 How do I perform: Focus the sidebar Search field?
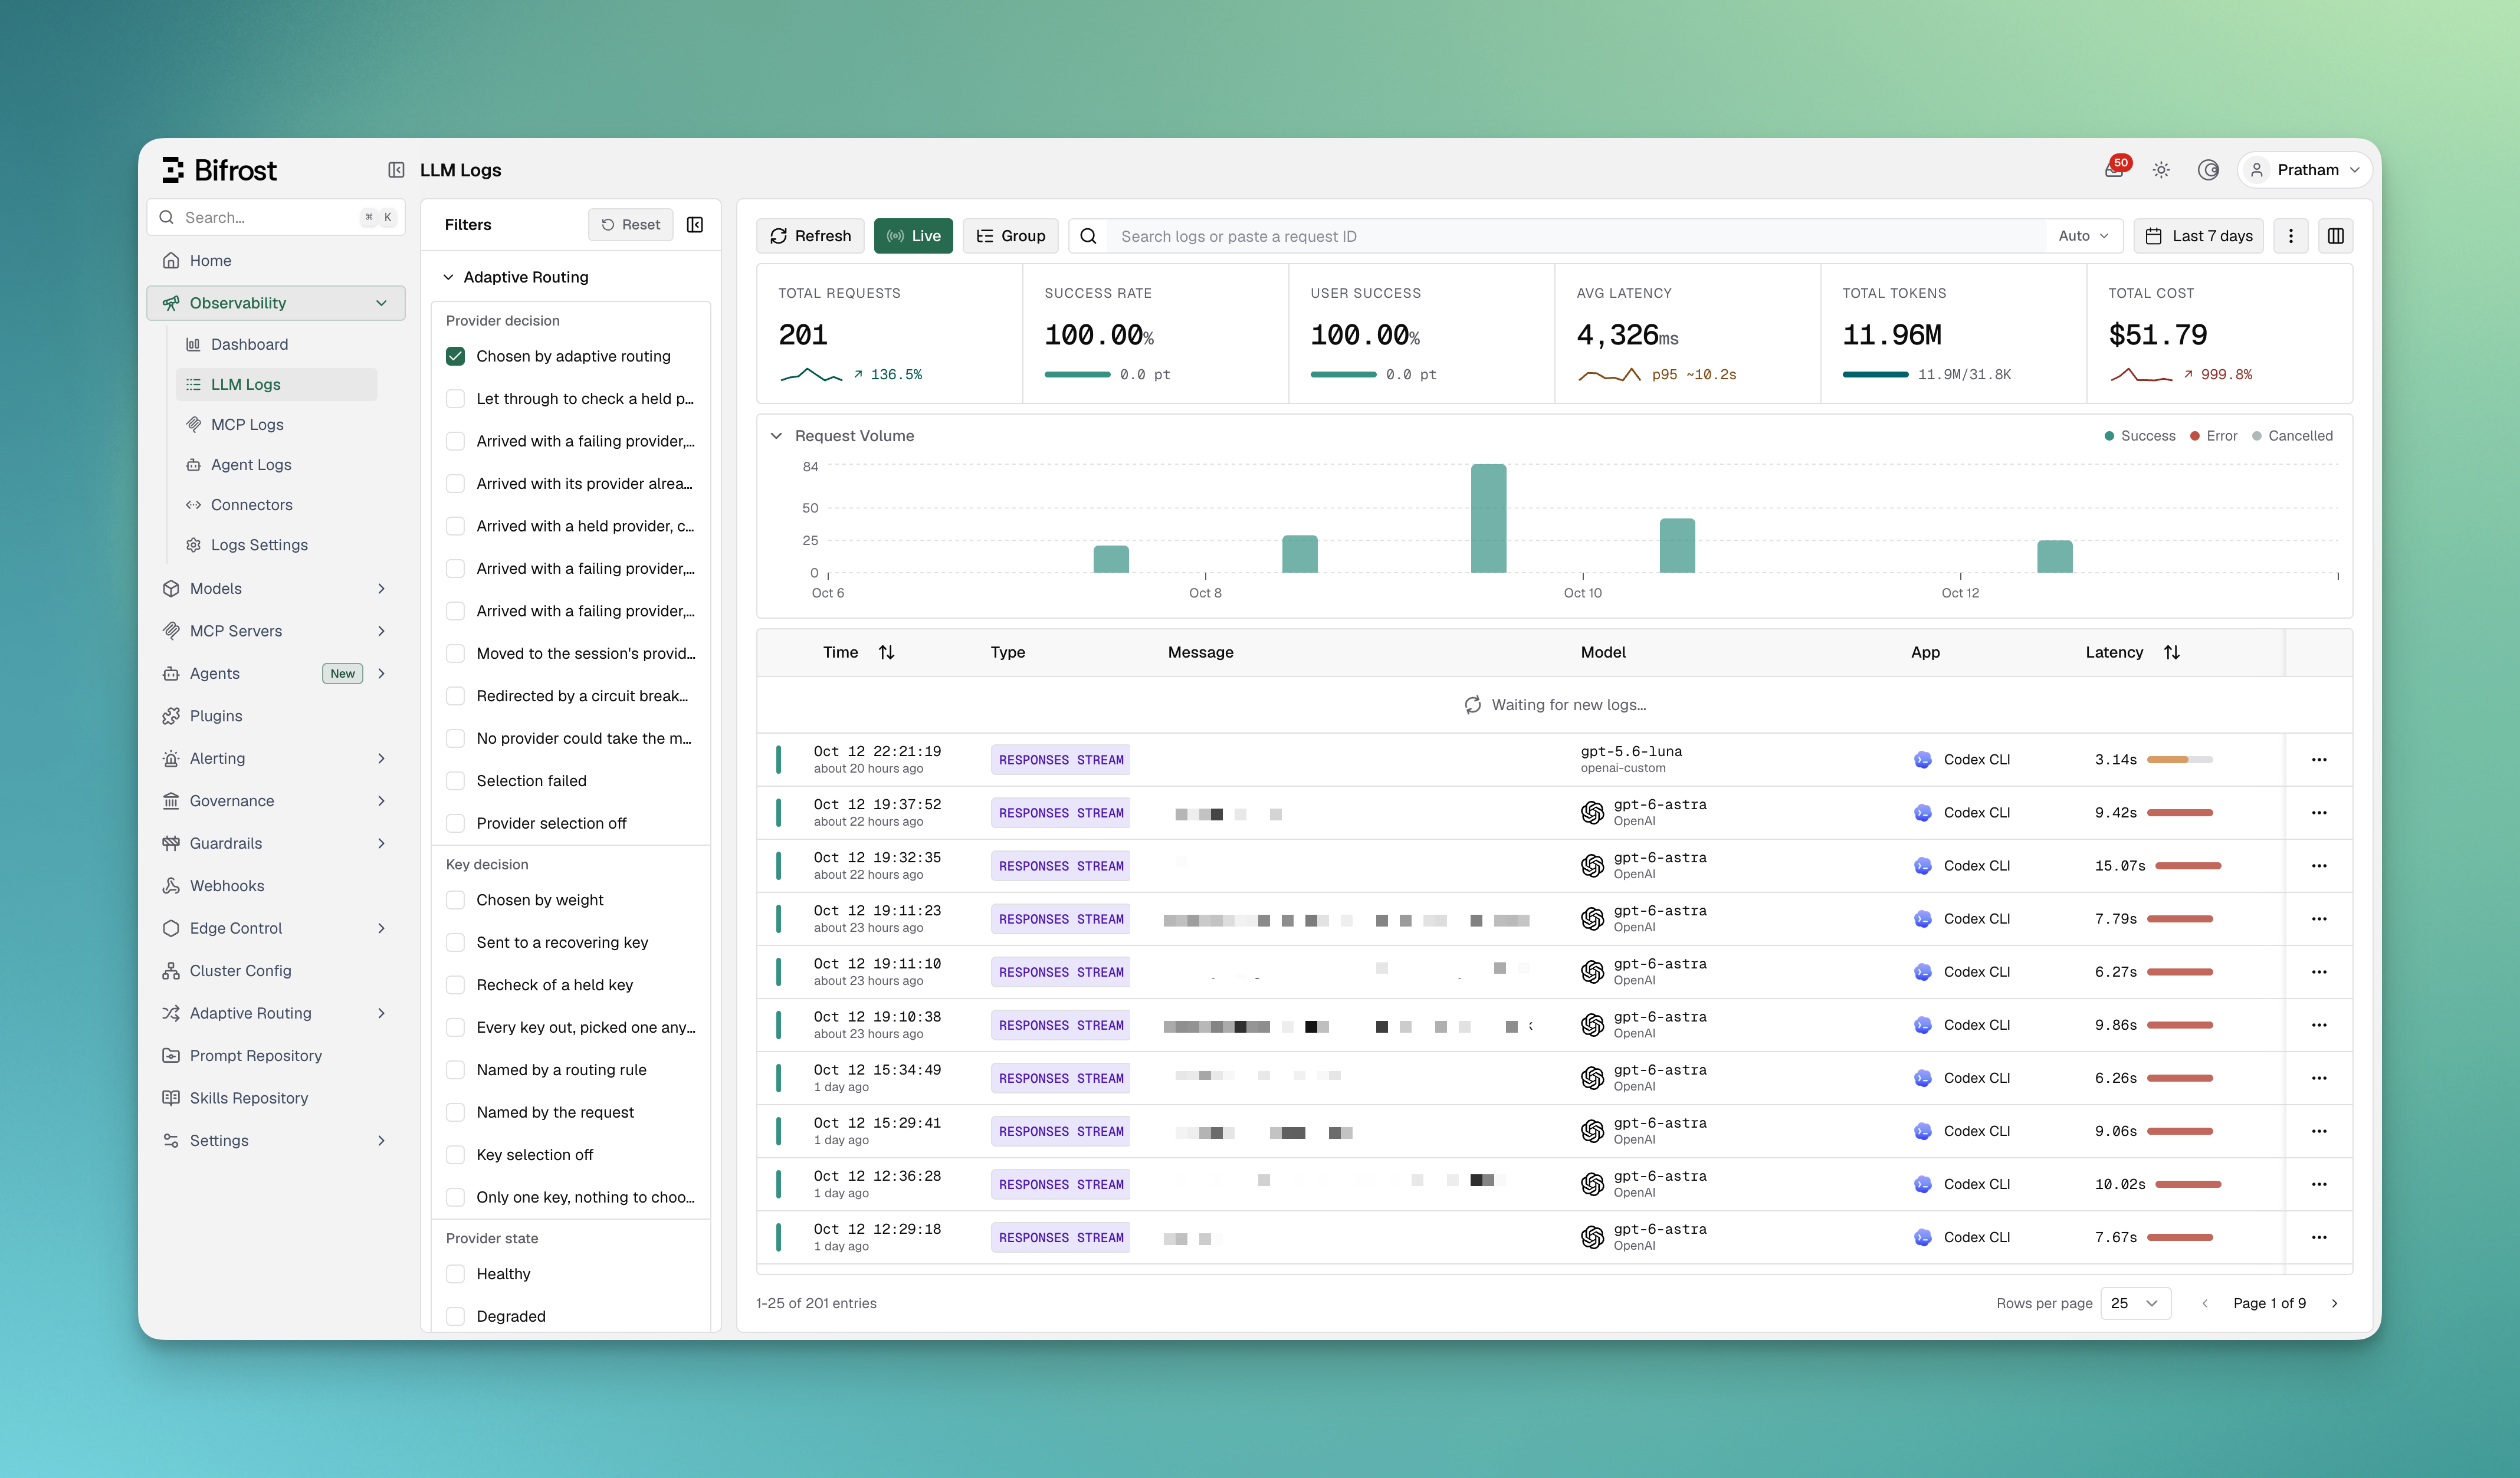tap(275, 217)
